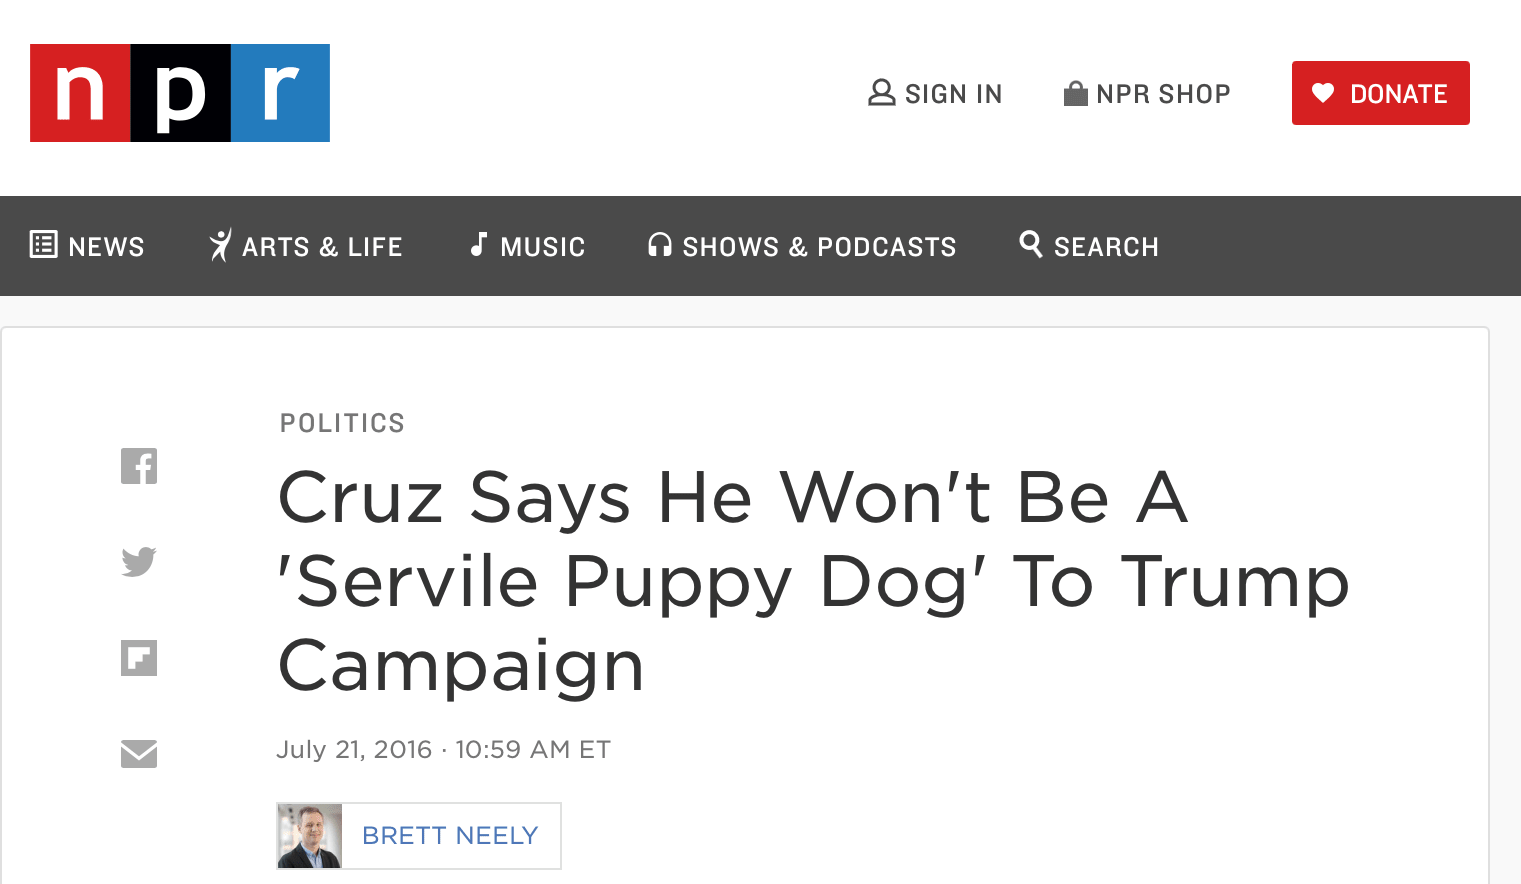Click the NPR logo
The image size is (1521, 884).
[180, 93]
